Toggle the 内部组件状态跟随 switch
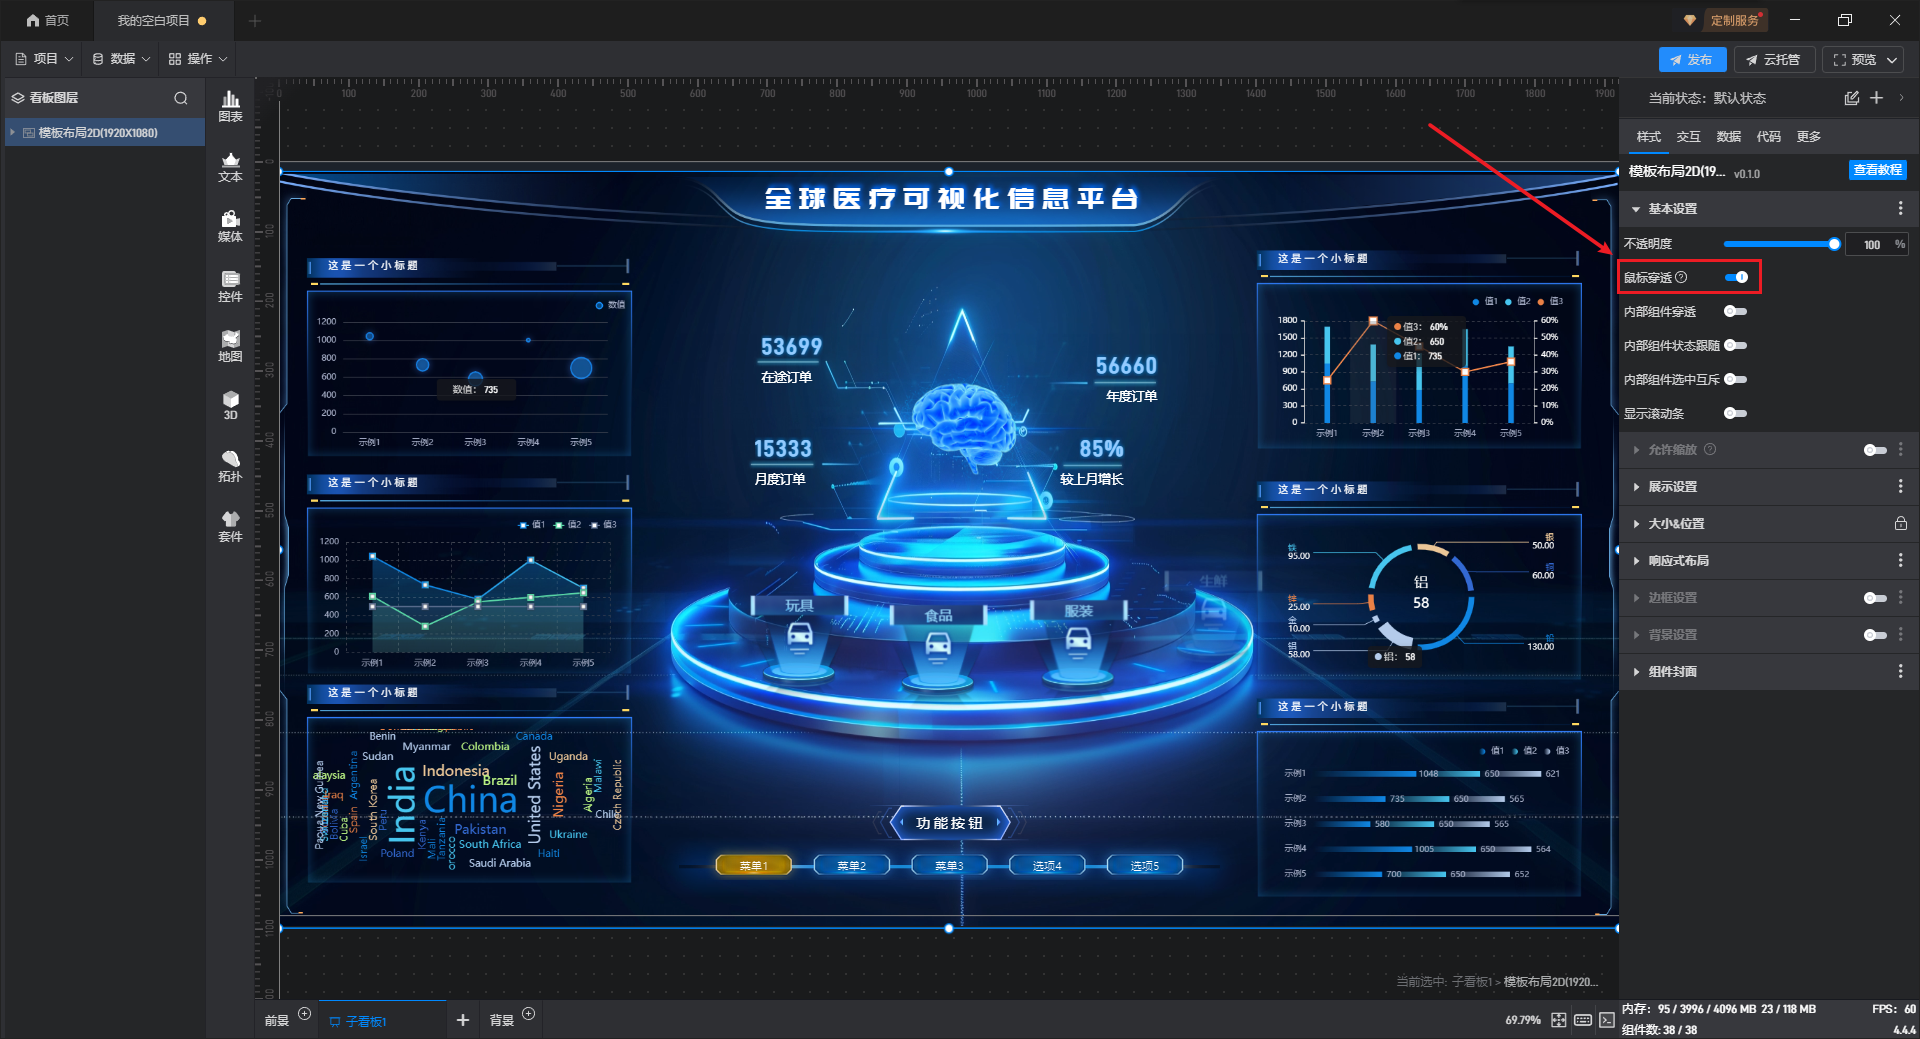The image size is (1920, 1039). tap(1736, 345)
